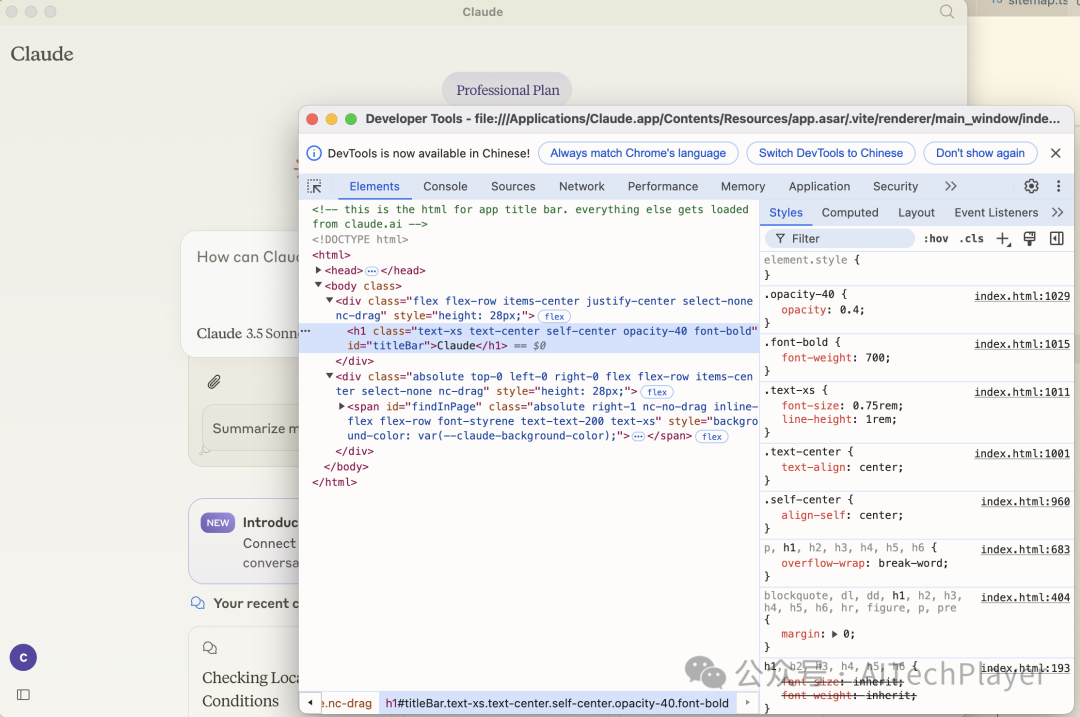Viewport: 1080px width, 717px height.
Task: Activate the element inspector picker icon
Action: pos(314,187)
